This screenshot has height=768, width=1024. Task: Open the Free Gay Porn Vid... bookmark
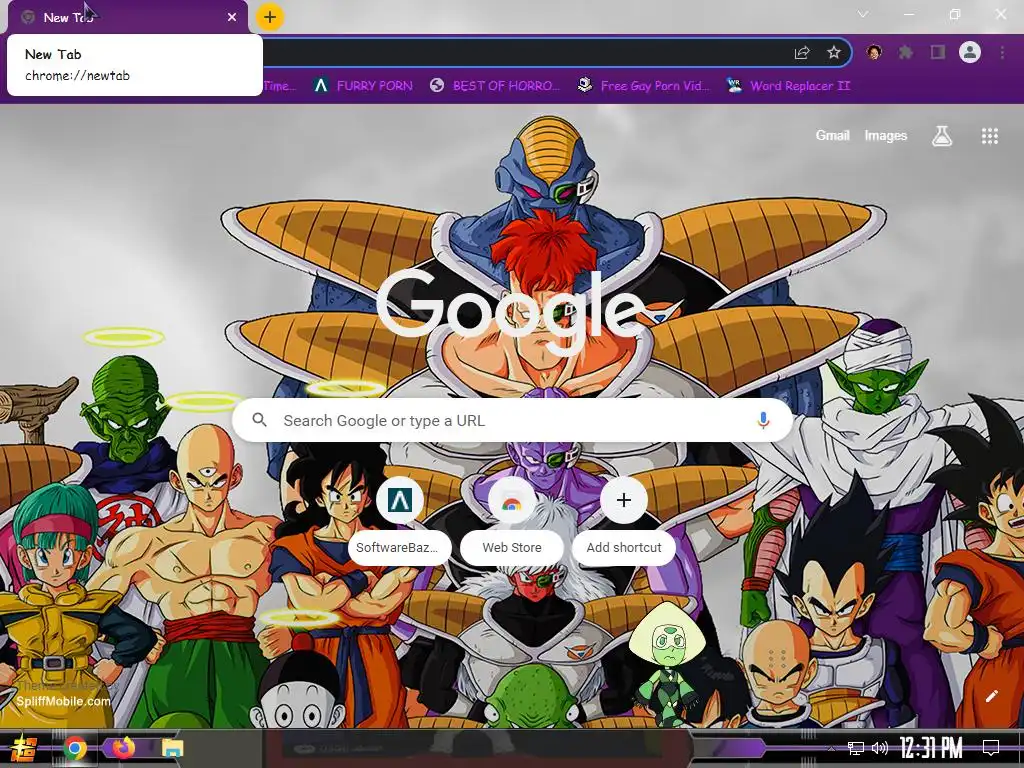coord(644,86)
